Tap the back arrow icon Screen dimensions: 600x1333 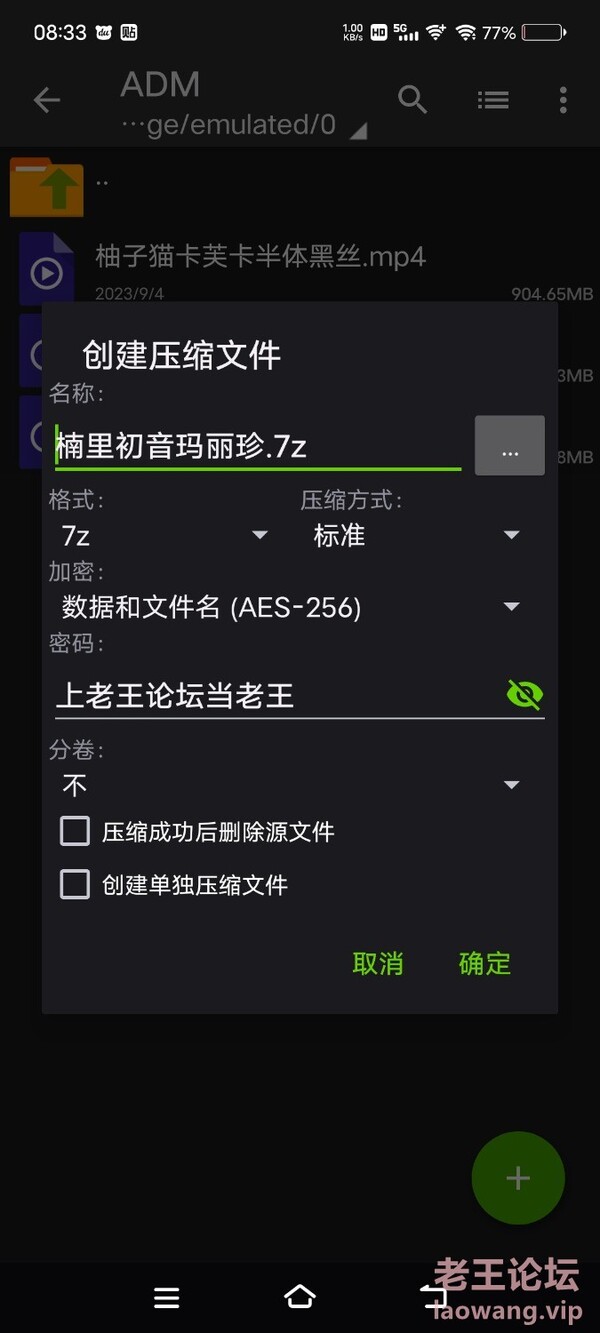47,100
